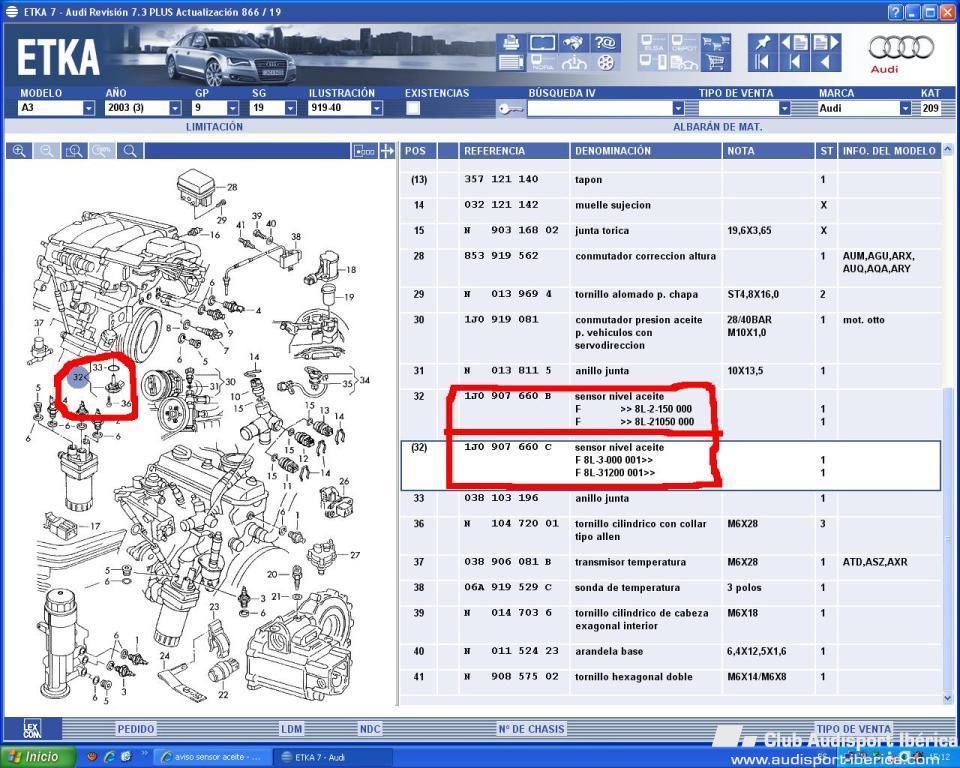Screen dimensions: 960x768
Task: Click the Audi rings logo
Action: point(901,48)
